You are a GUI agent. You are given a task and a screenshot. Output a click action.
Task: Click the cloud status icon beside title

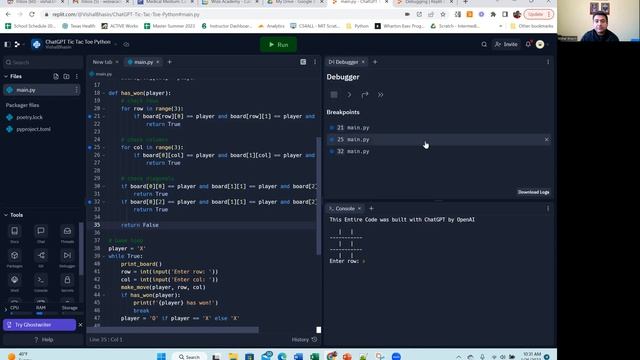pyautogui.click(x=126, y=44)
